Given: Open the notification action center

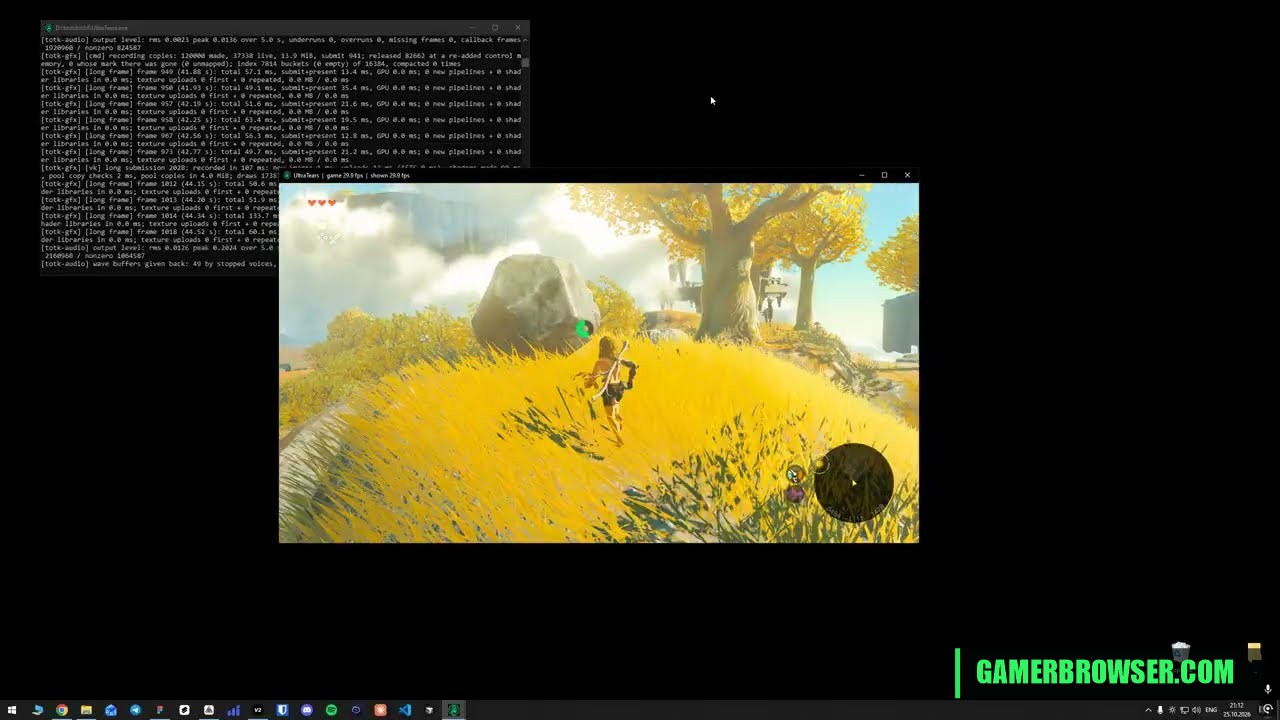Looking at the screenshot, I should pyautogui.click(x=1266, y=710).
